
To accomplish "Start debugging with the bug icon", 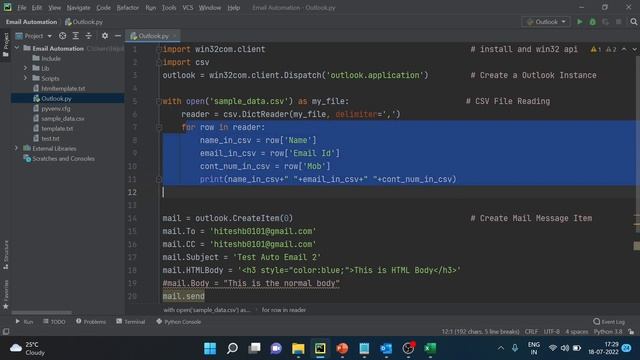I will (593, 22).
